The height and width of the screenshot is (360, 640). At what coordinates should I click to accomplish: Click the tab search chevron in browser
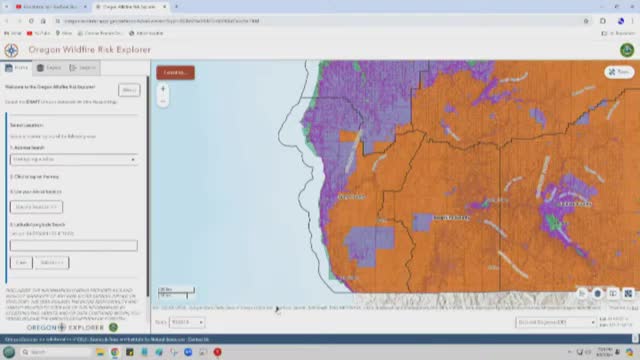6,7
